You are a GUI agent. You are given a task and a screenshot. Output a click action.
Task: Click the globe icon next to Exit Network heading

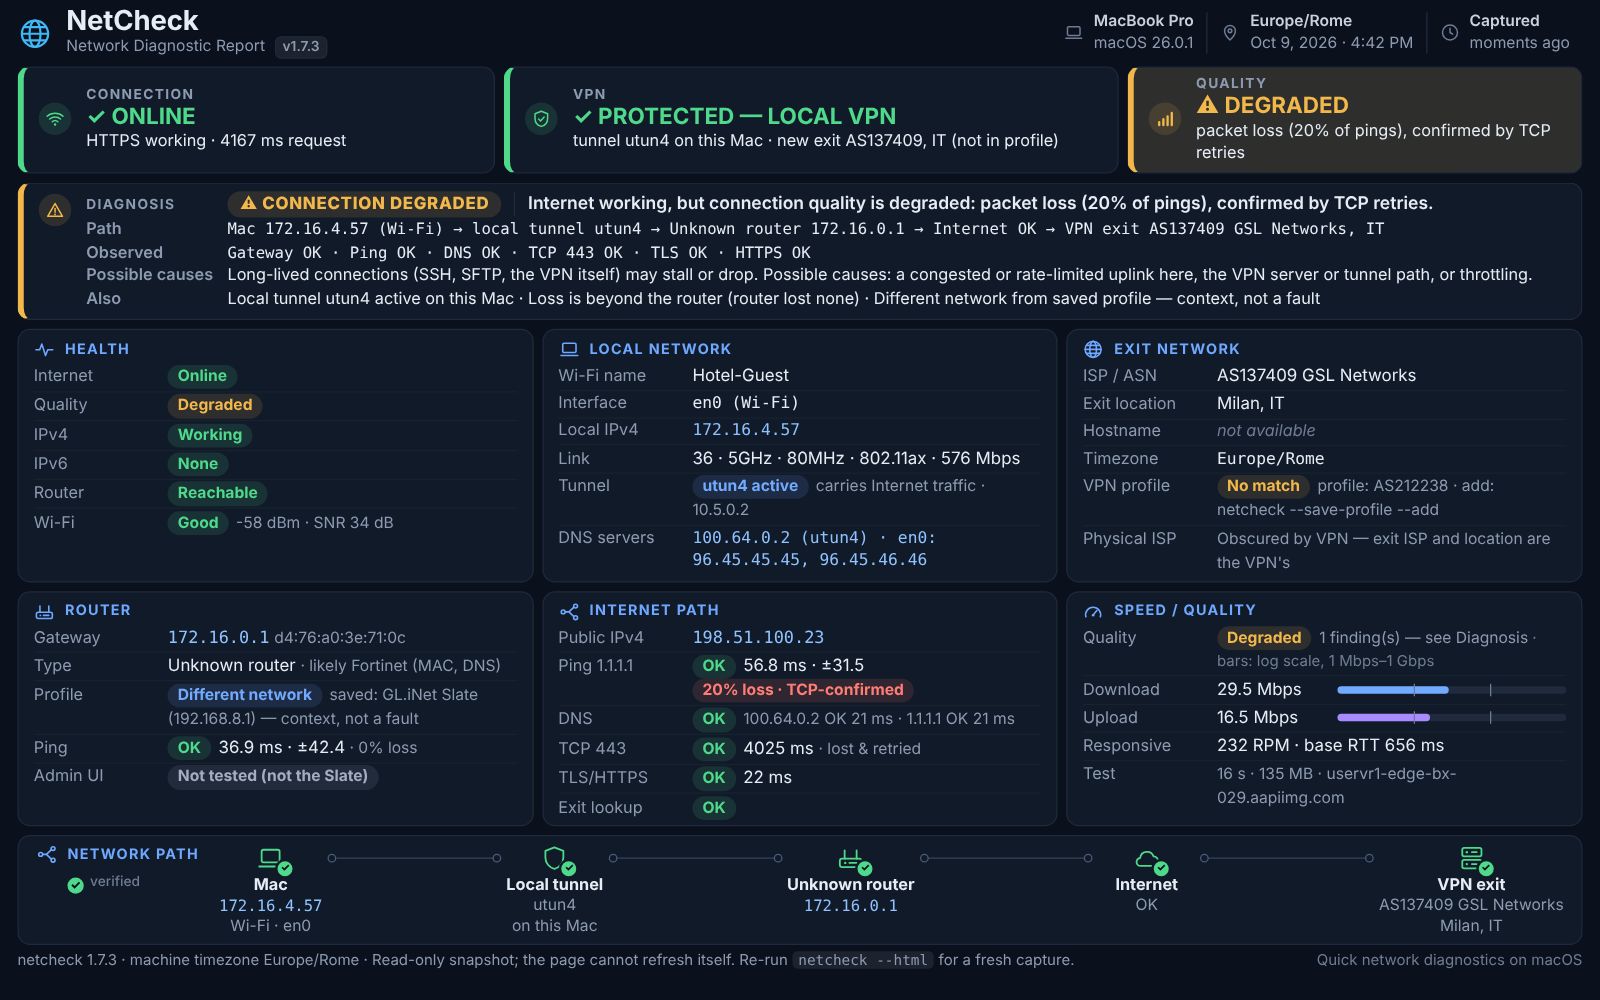click(x=1093, y=349)
